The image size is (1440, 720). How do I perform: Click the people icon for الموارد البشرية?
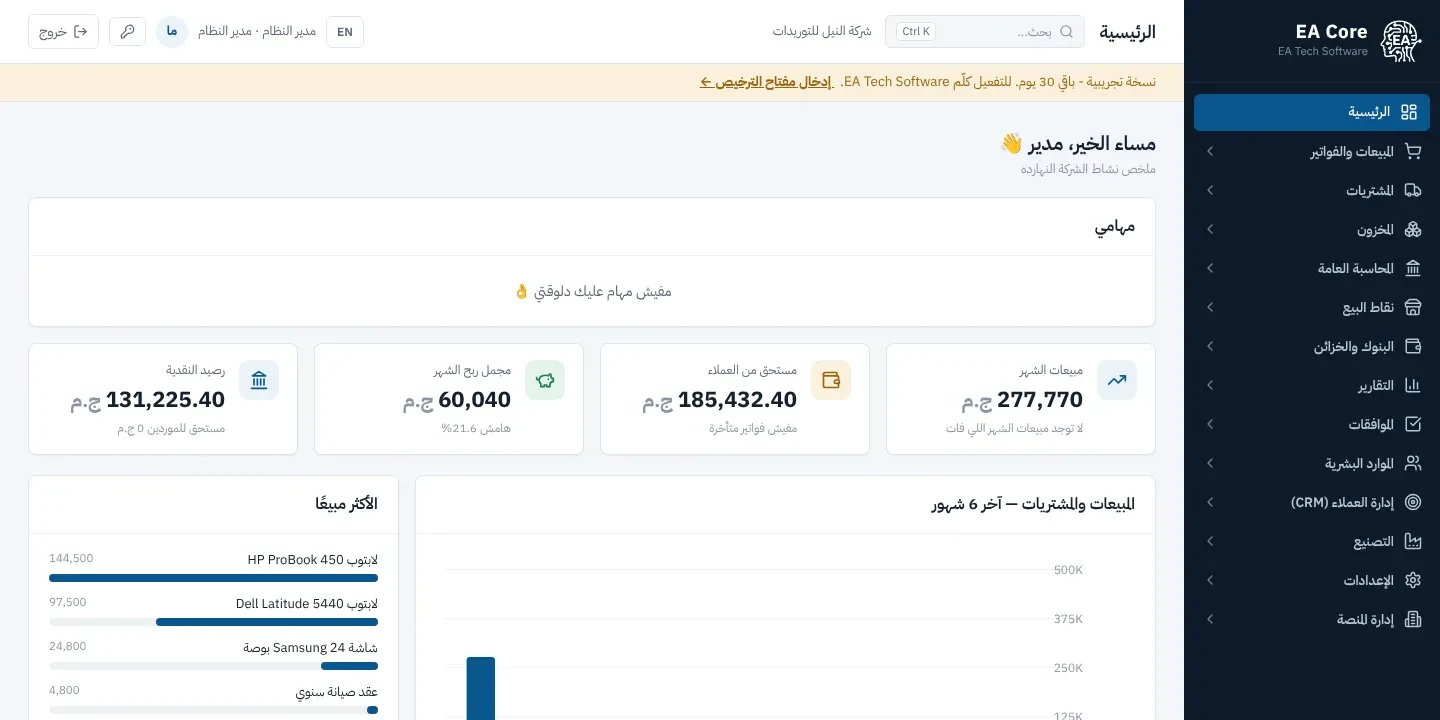tap(1413, 463)
